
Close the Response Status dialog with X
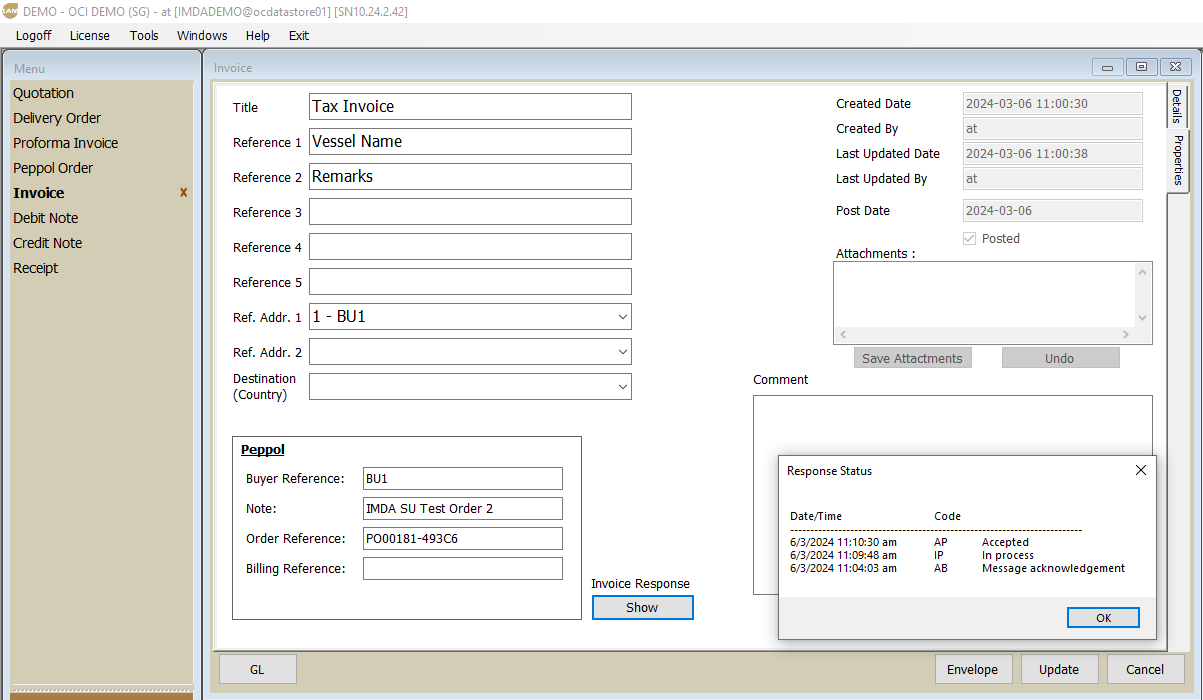1141,470
